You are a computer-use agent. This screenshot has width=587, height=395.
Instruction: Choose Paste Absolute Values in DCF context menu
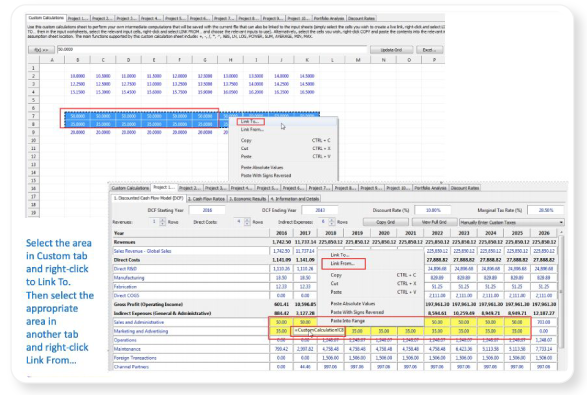353,304
